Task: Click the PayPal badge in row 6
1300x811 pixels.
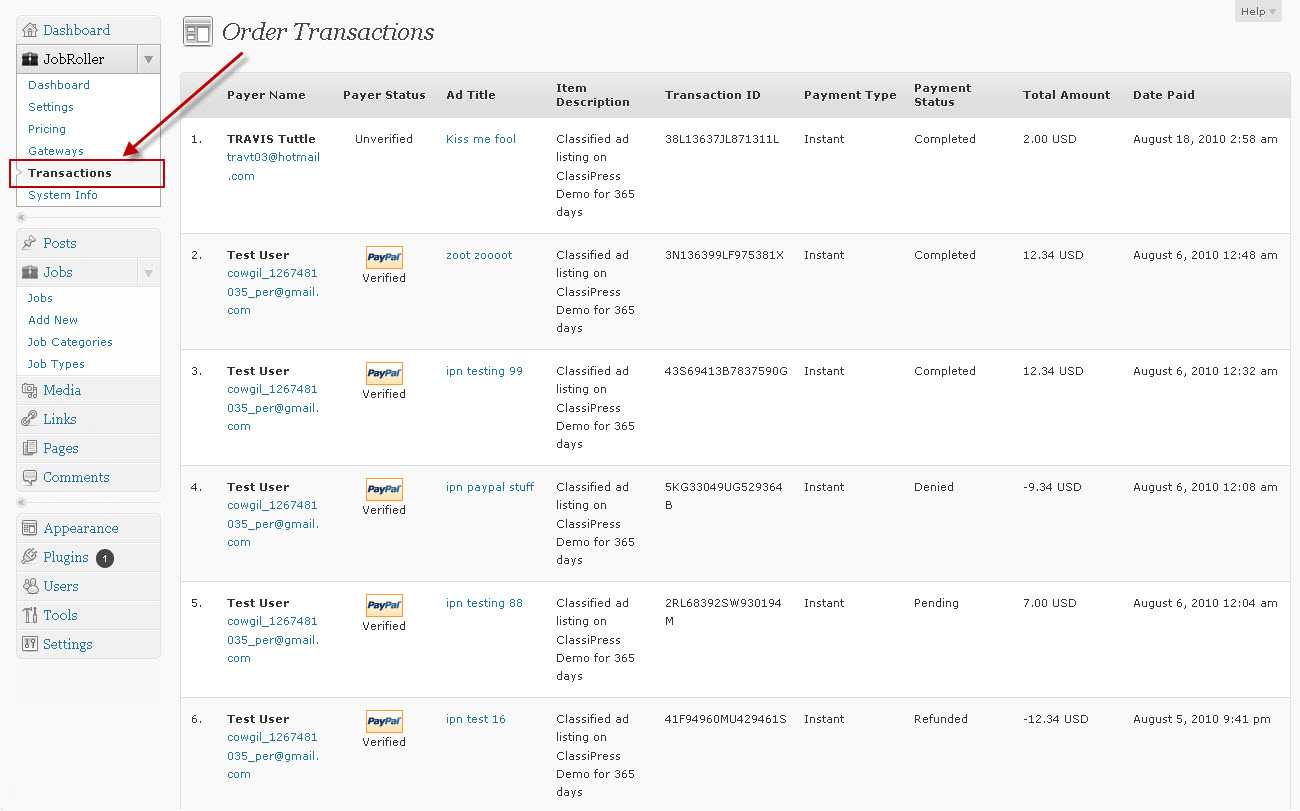Action: (384, 721)
